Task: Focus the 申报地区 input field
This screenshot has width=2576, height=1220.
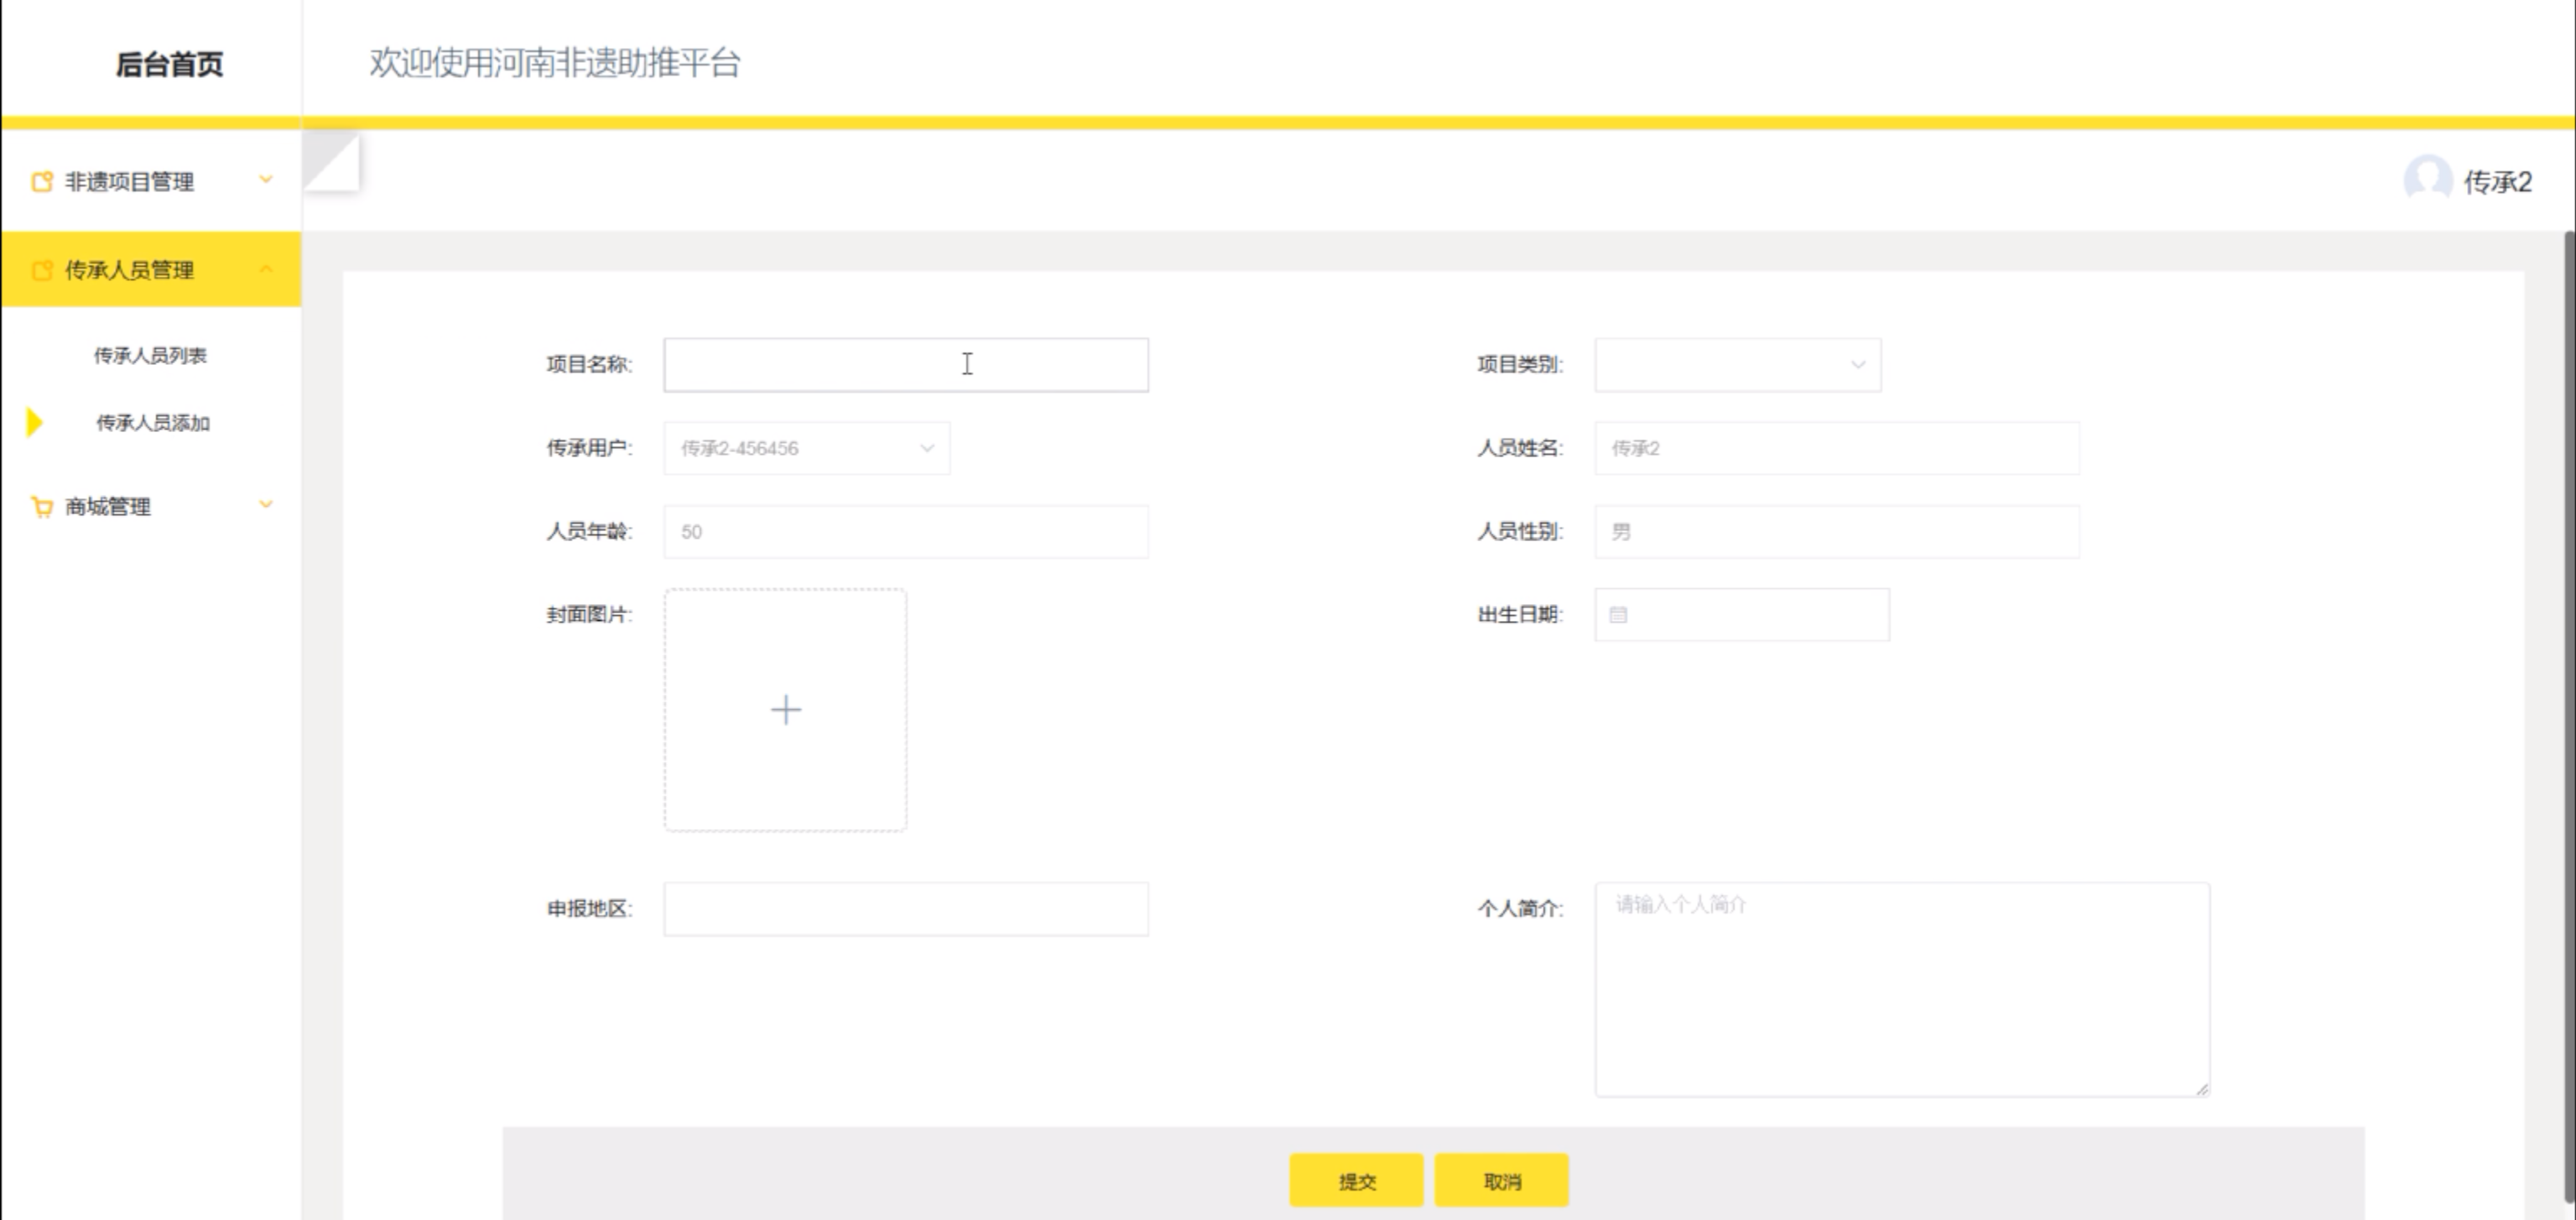Action: [x=906, y=909]
